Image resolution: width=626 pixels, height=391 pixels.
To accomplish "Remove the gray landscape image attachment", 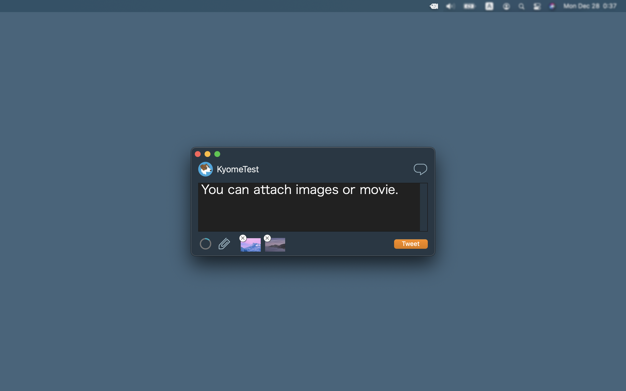I will click(267, 238).
